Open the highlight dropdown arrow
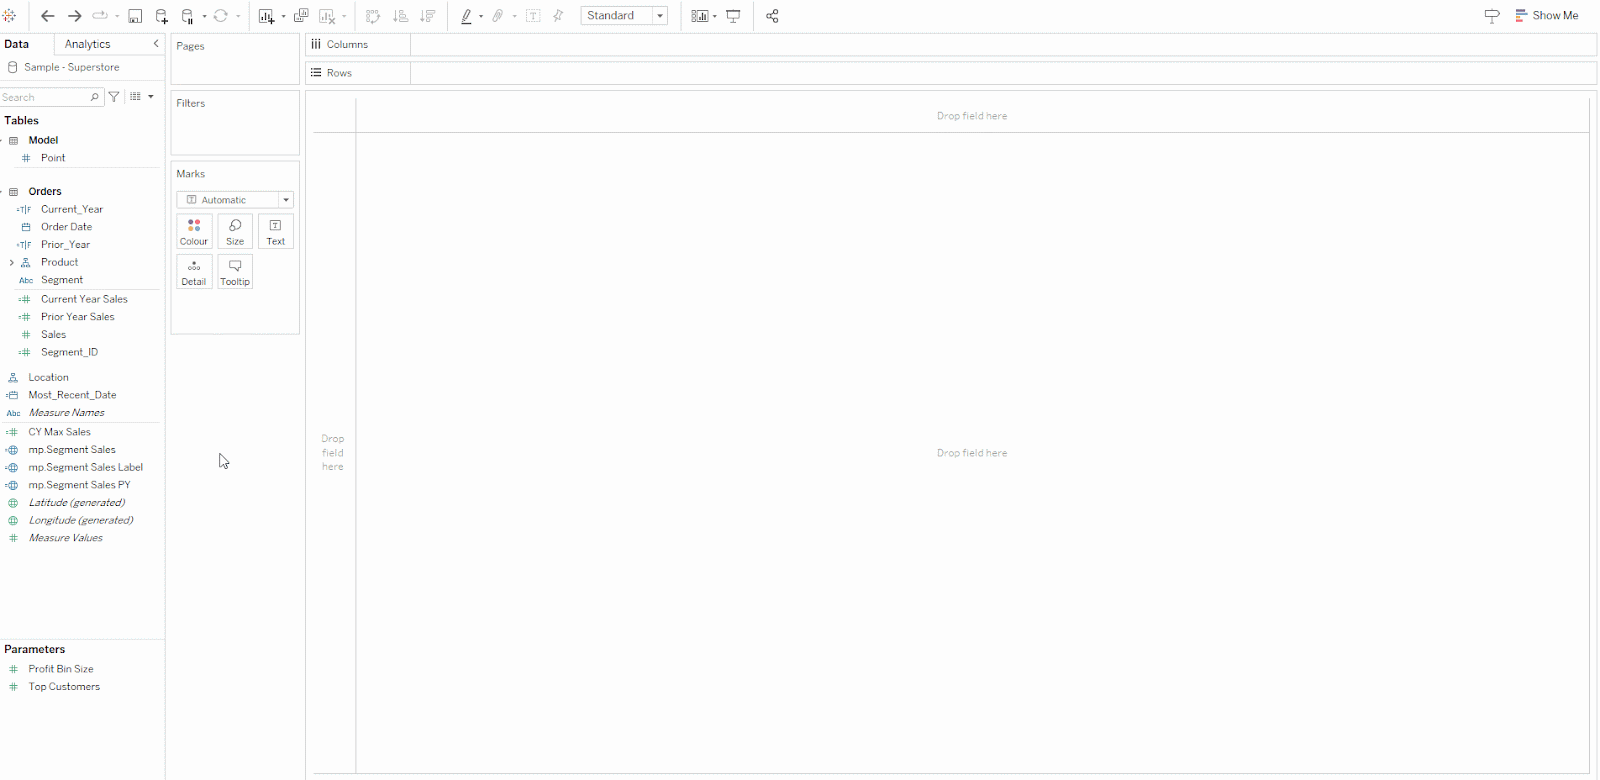Viewport: 1600px width, 780px height. 481,16
